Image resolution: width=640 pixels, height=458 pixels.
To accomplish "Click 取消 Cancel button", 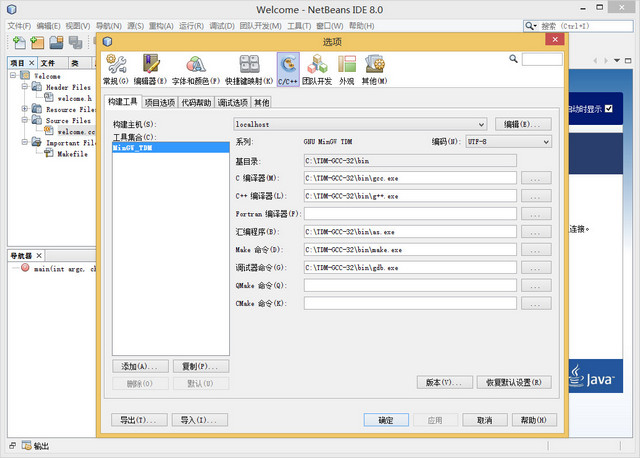I will pos(485,420).
